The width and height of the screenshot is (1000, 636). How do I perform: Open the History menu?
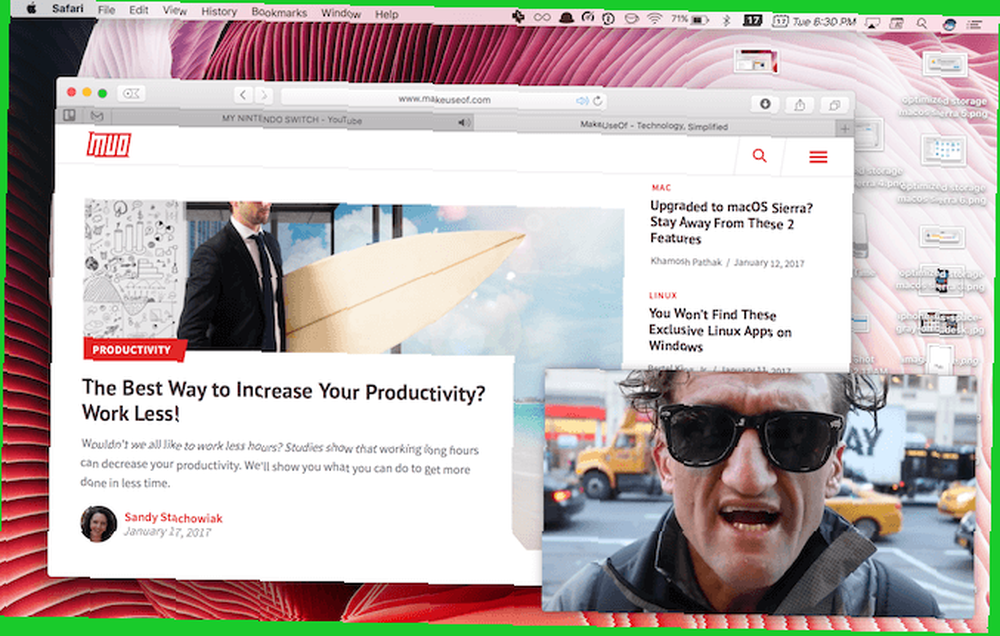(219, 11)
